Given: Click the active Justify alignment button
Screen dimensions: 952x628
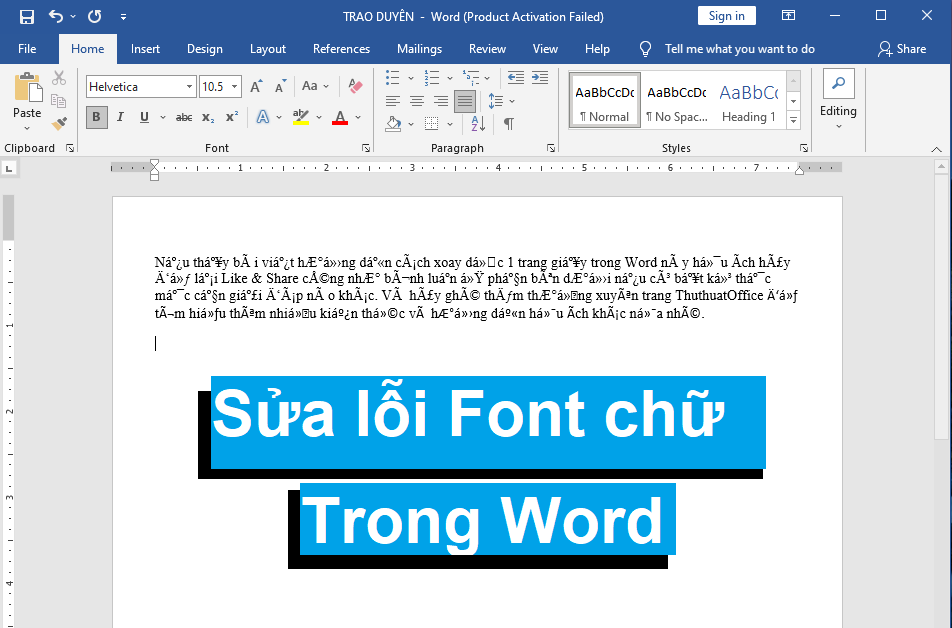Looking at the screenshot, I should 464,101.
